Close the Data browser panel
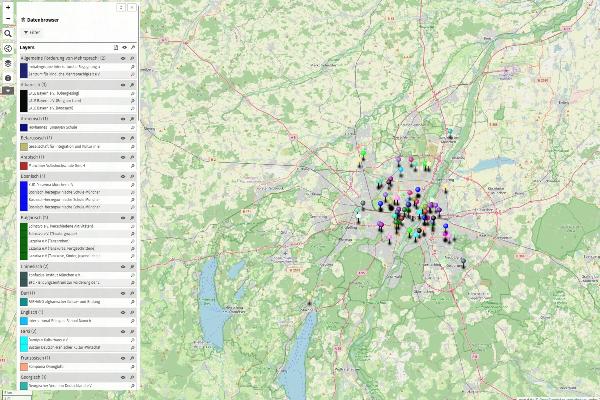Screen dimensions: 600x400 [x=132, y=7]
